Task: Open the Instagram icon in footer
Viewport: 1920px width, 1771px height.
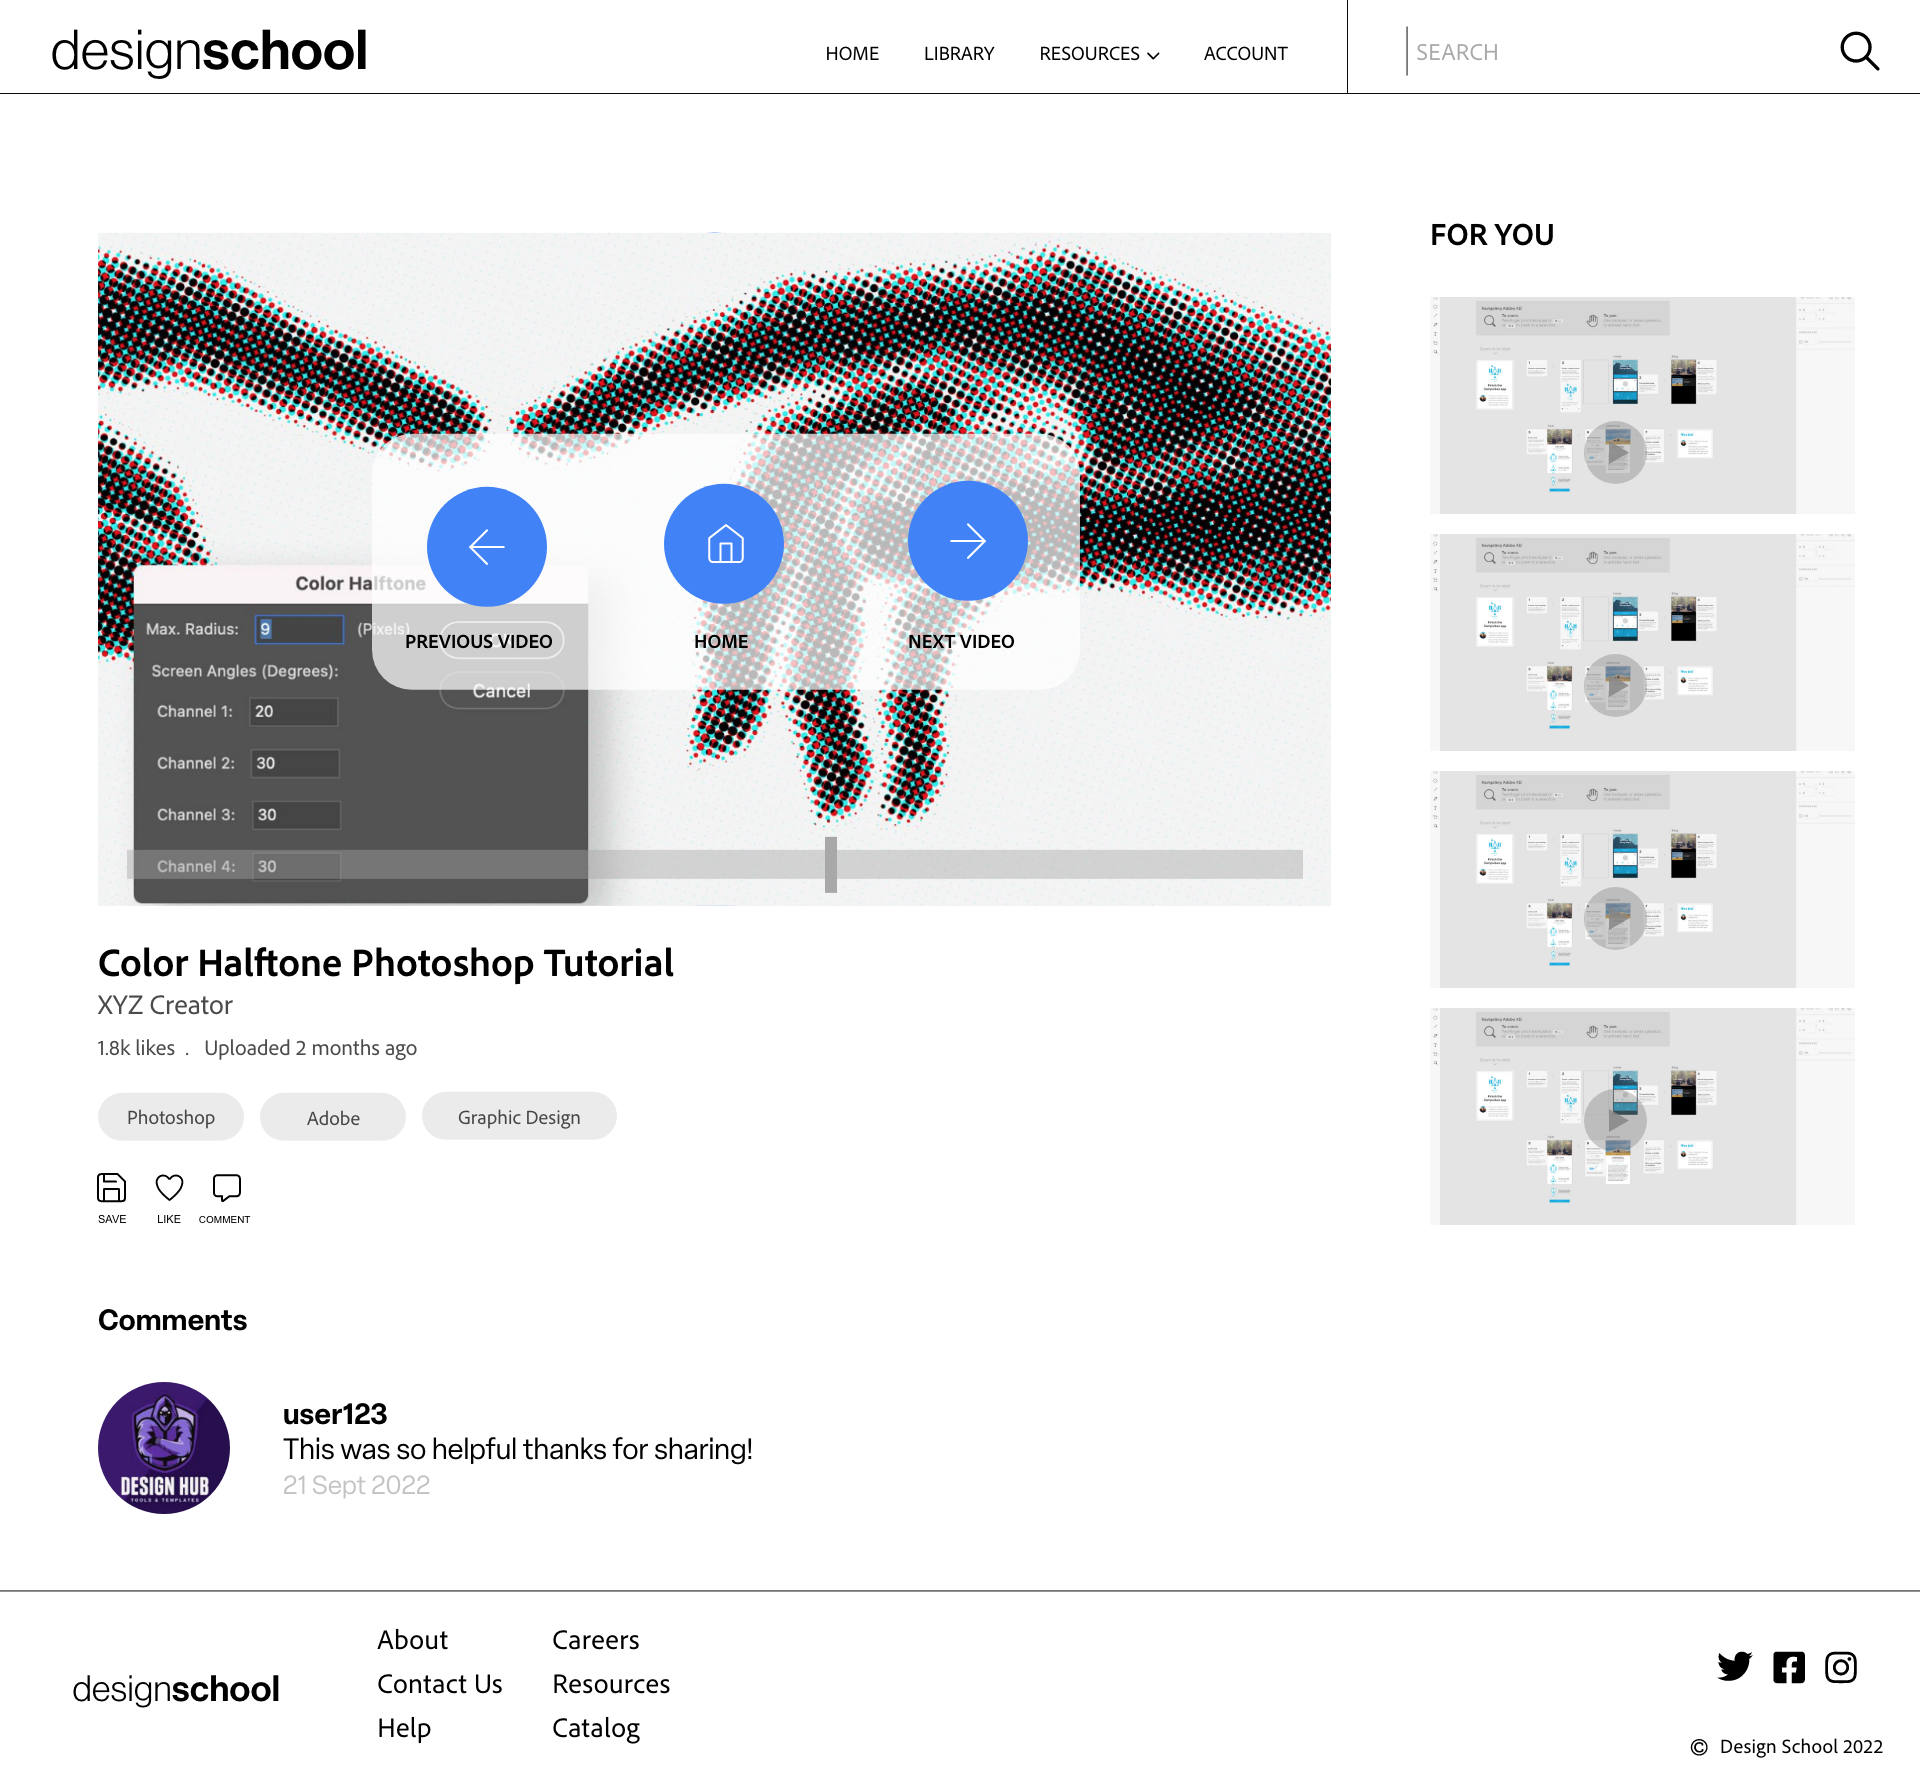Action: click(x=1841, y=1667)
